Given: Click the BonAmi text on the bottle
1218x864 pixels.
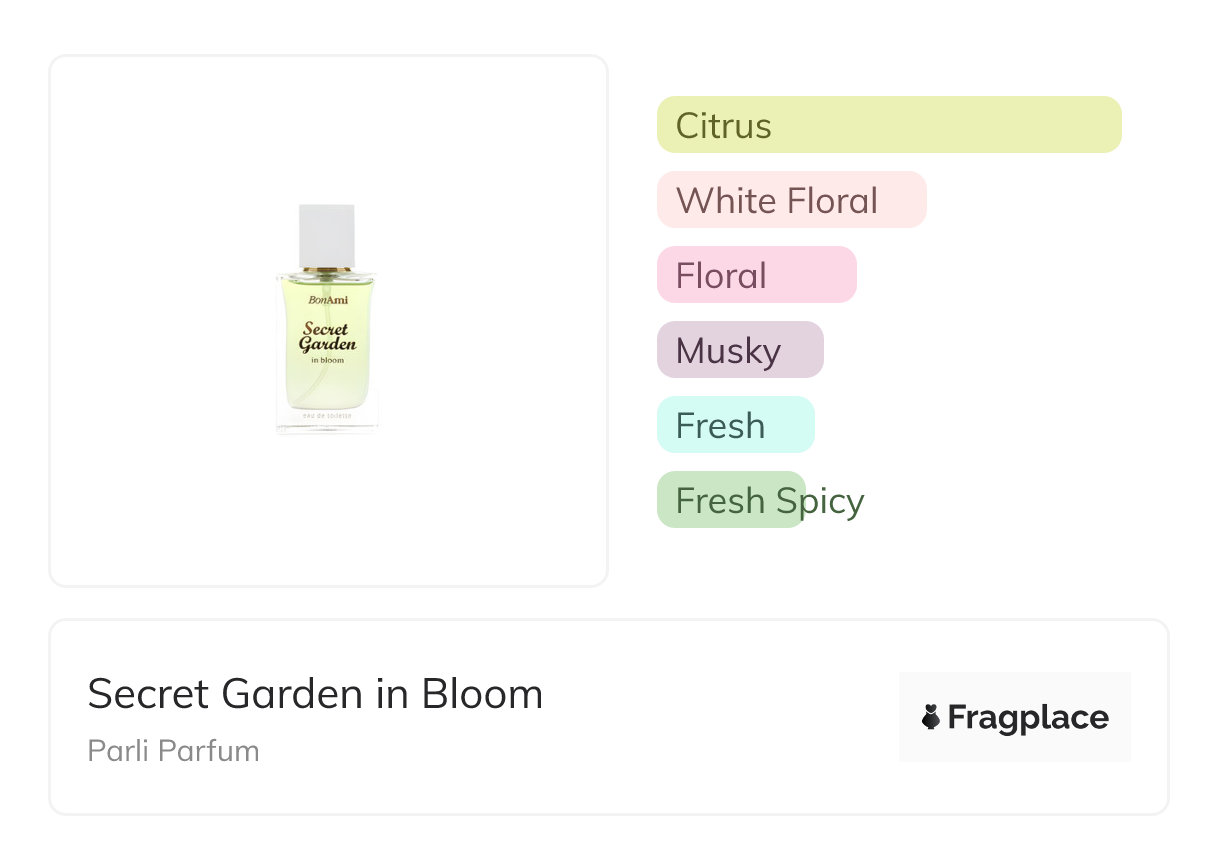Looking at the screenshot, I should [328, 299].
